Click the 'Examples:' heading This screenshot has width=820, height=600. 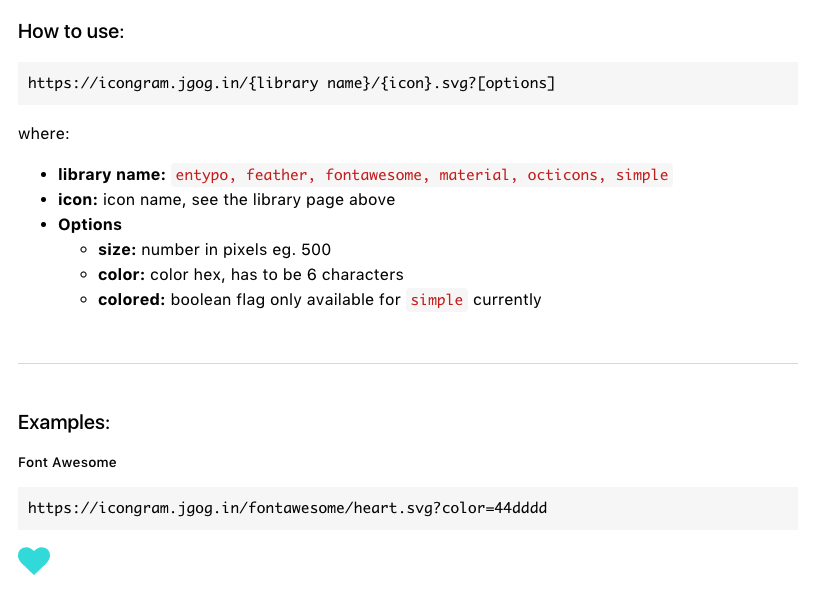click(64, 422)
